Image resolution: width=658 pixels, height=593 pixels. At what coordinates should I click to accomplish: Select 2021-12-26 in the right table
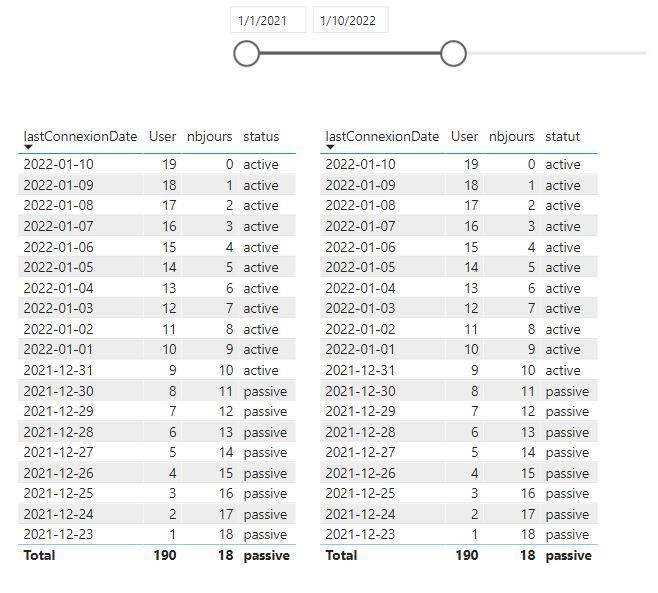point(360,474)
